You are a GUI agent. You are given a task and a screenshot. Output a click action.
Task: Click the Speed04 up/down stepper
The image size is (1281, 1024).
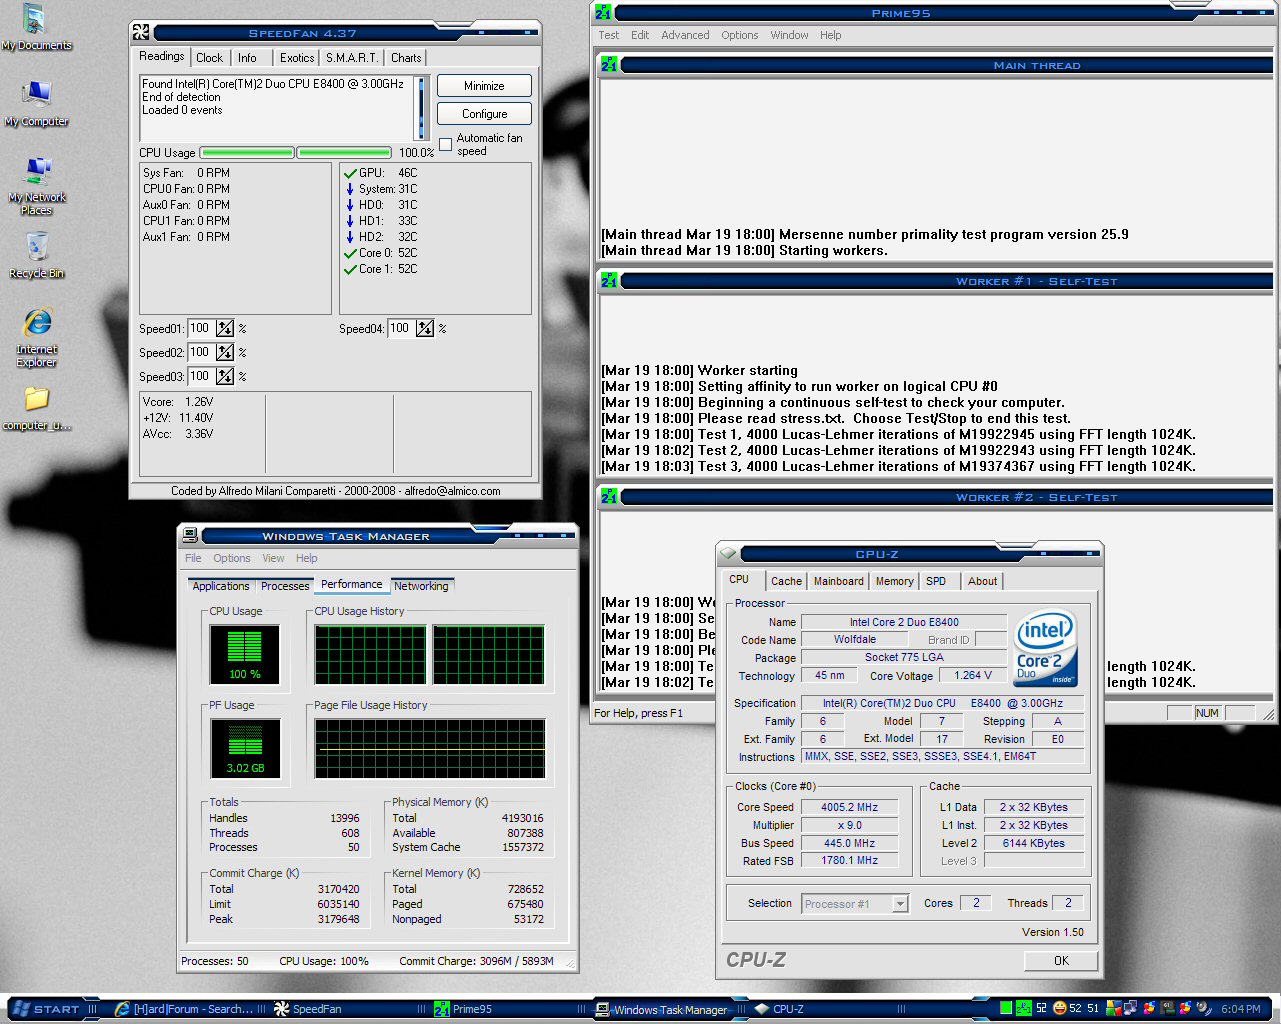pyautogui.click(x=425, y=328)
